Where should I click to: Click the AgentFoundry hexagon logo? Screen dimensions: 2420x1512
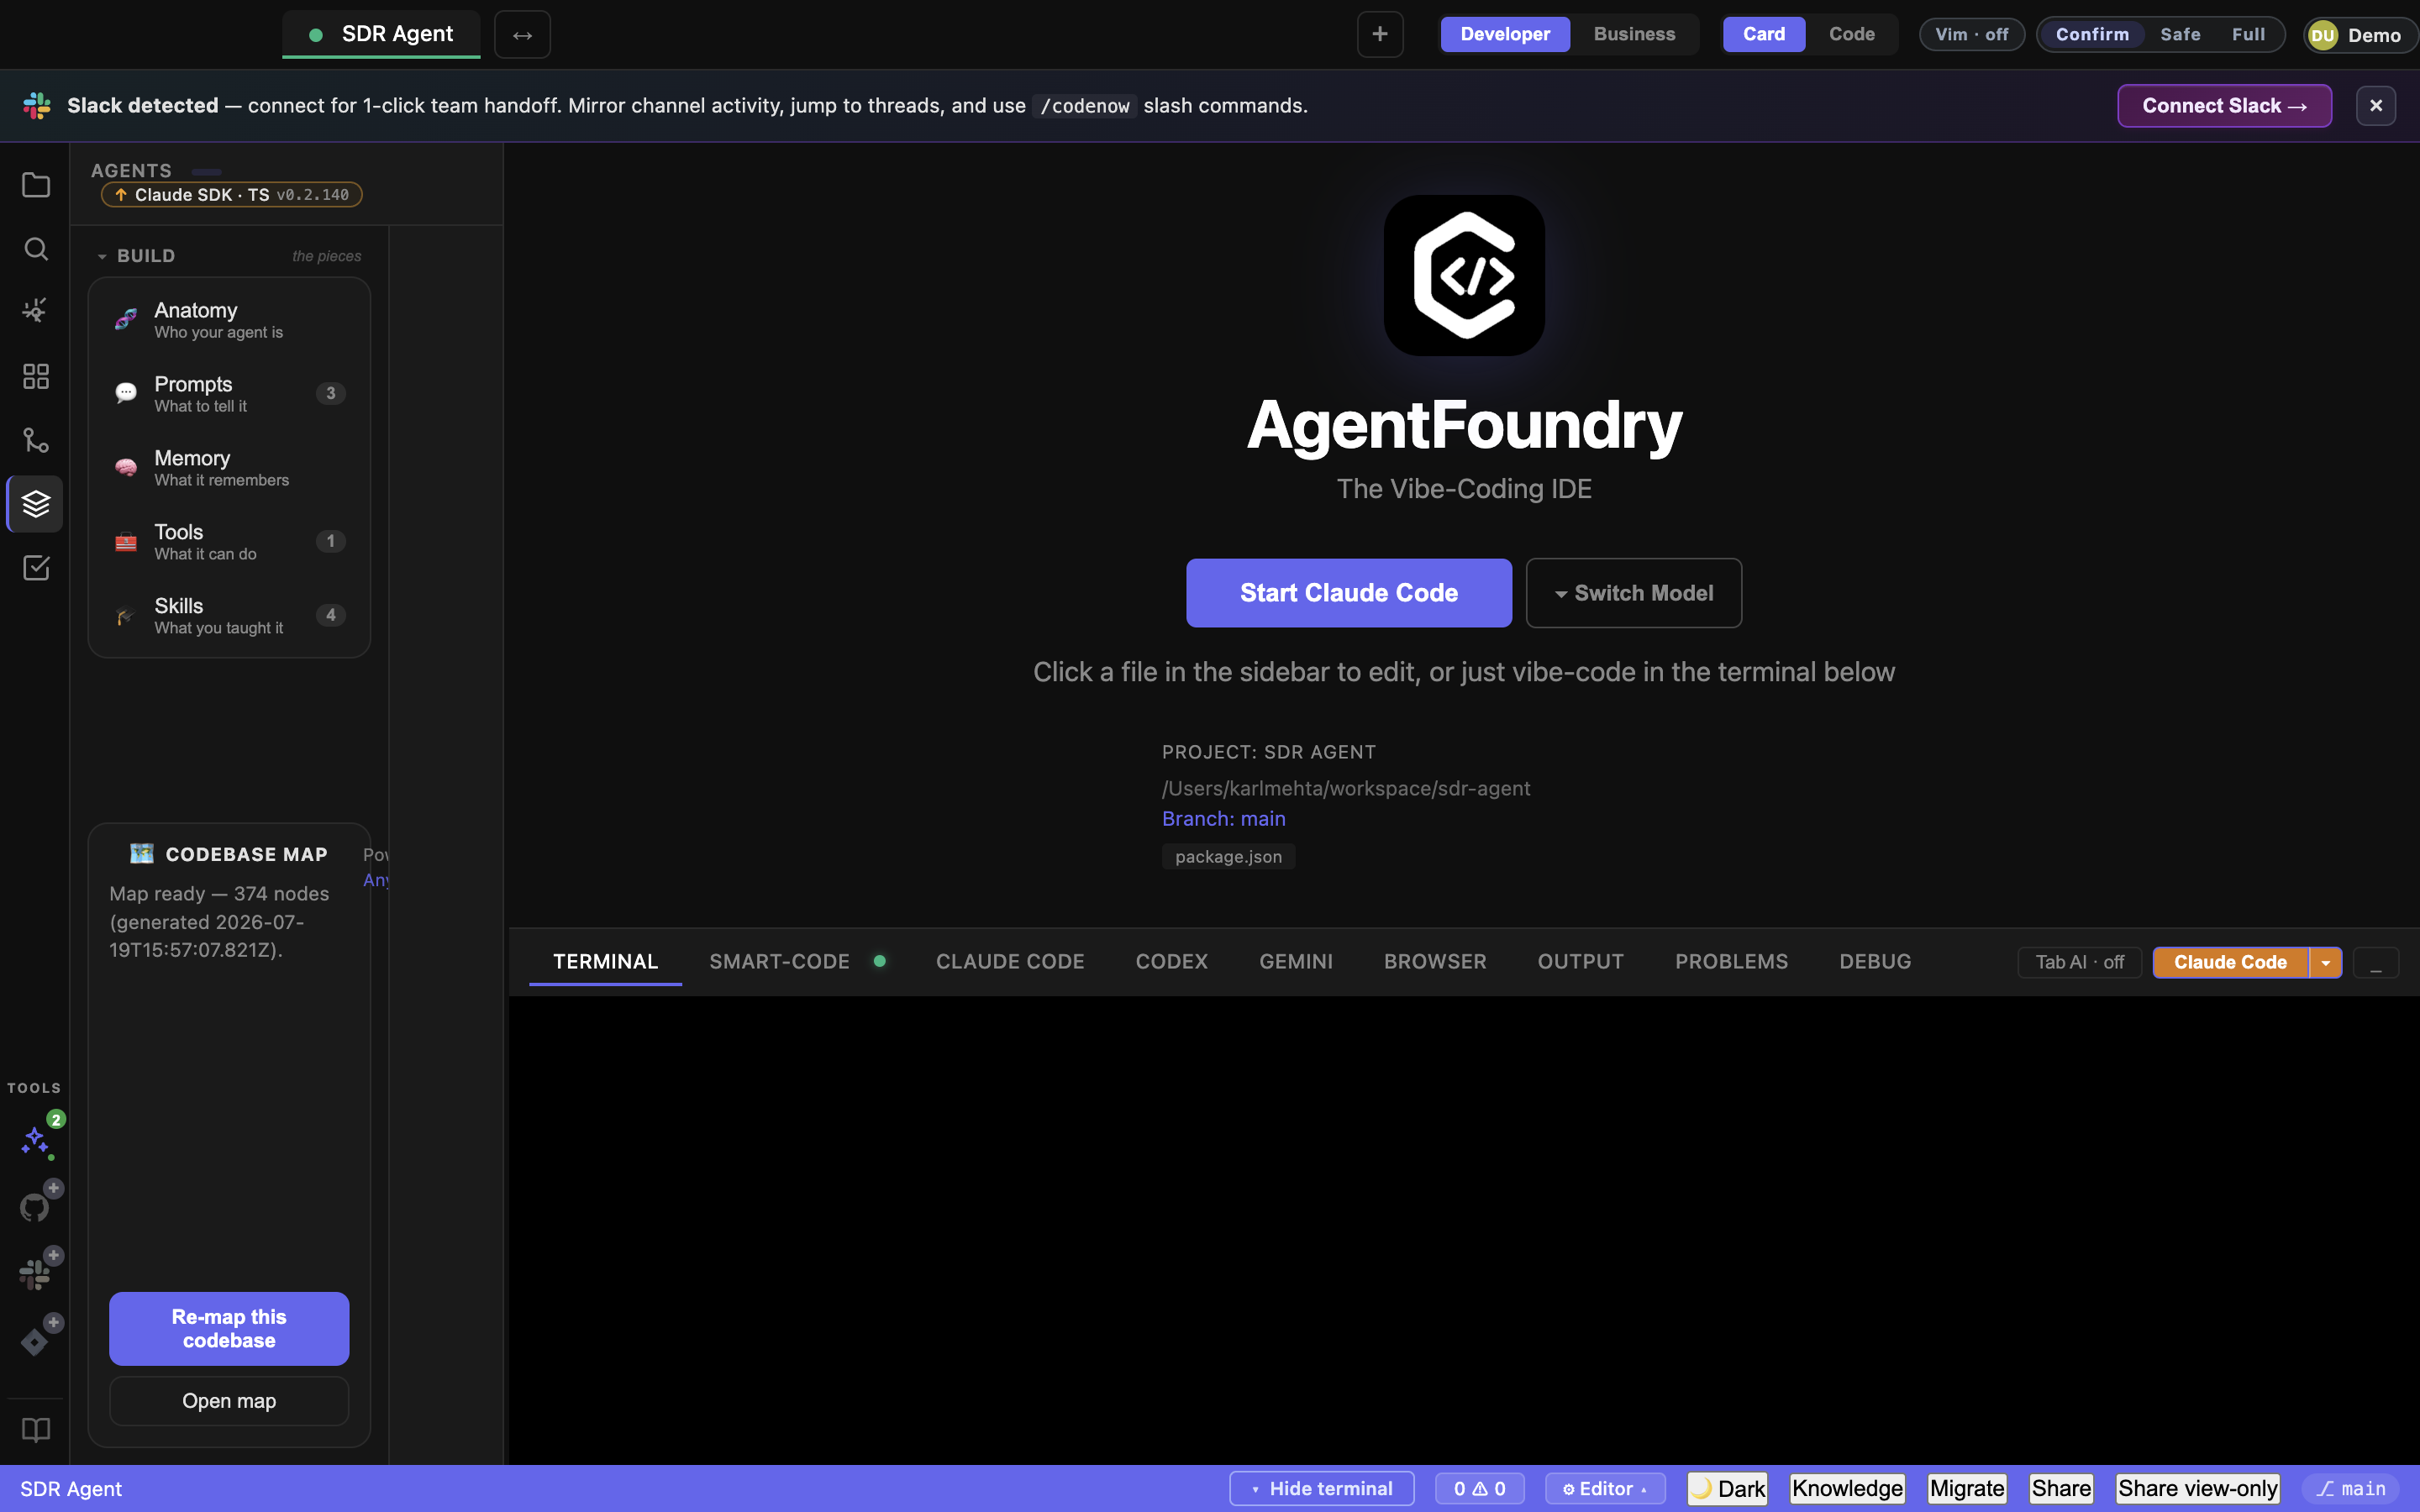tap(1464, 275)
